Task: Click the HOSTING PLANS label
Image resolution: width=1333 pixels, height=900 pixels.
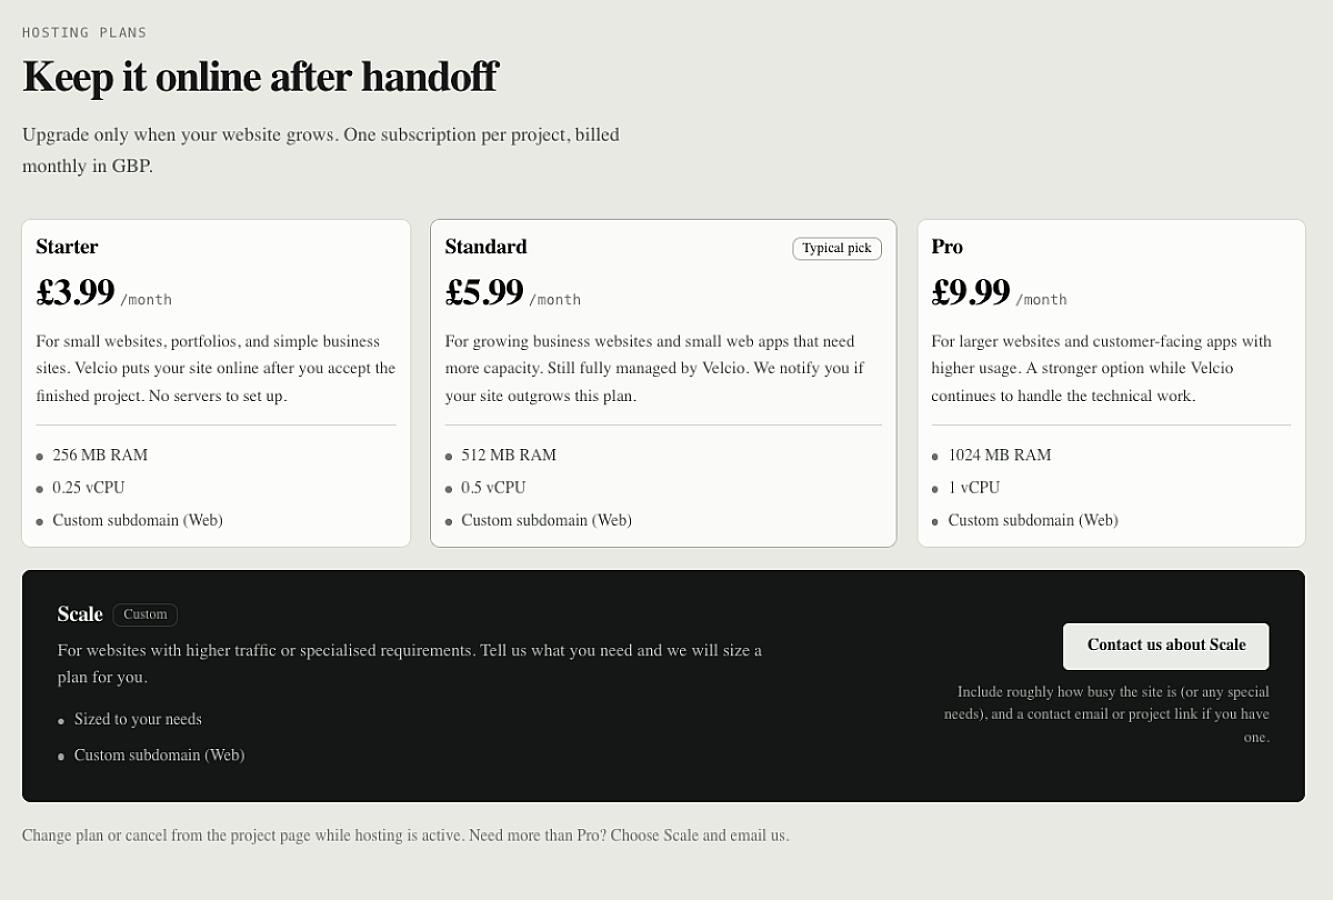Action: pyautogui.click(x=84, y=33)
